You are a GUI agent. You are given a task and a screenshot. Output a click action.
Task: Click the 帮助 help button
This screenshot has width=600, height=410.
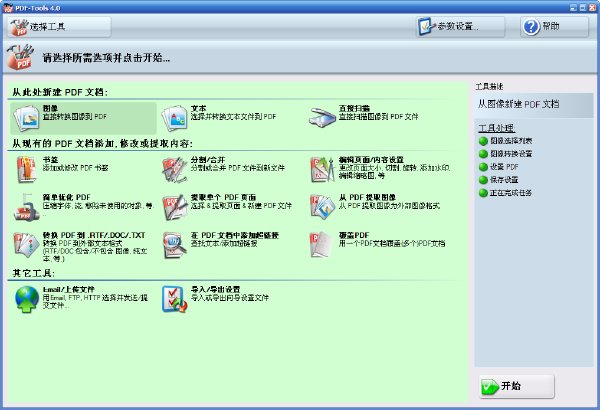[554, 27]
